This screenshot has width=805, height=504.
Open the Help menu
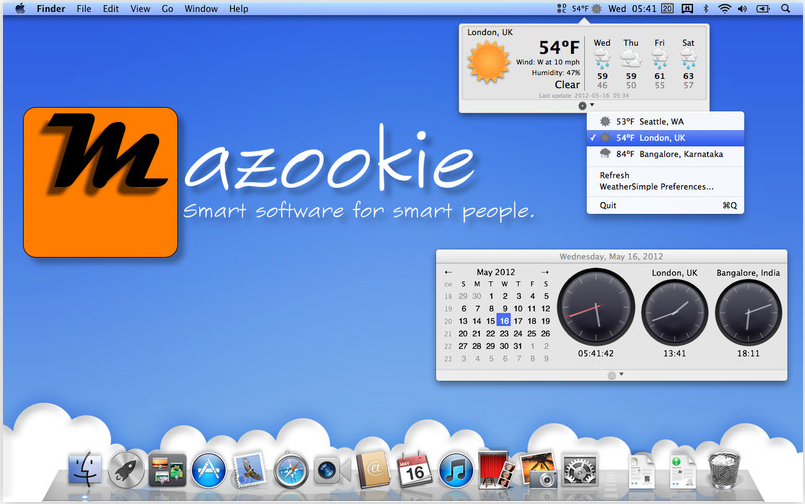[239, 9]
